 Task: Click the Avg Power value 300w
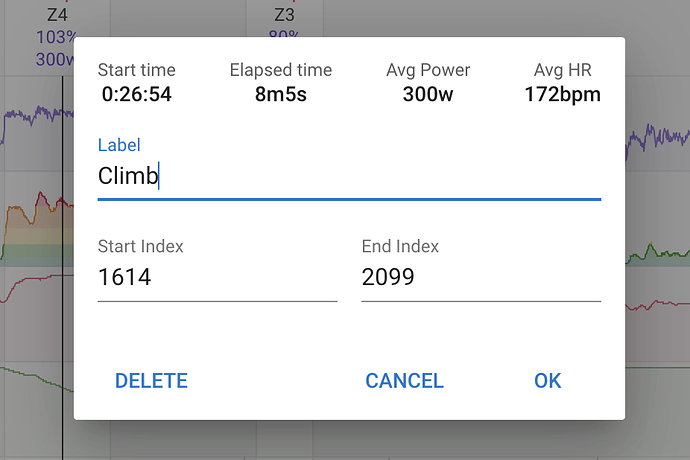click(428, 95)
